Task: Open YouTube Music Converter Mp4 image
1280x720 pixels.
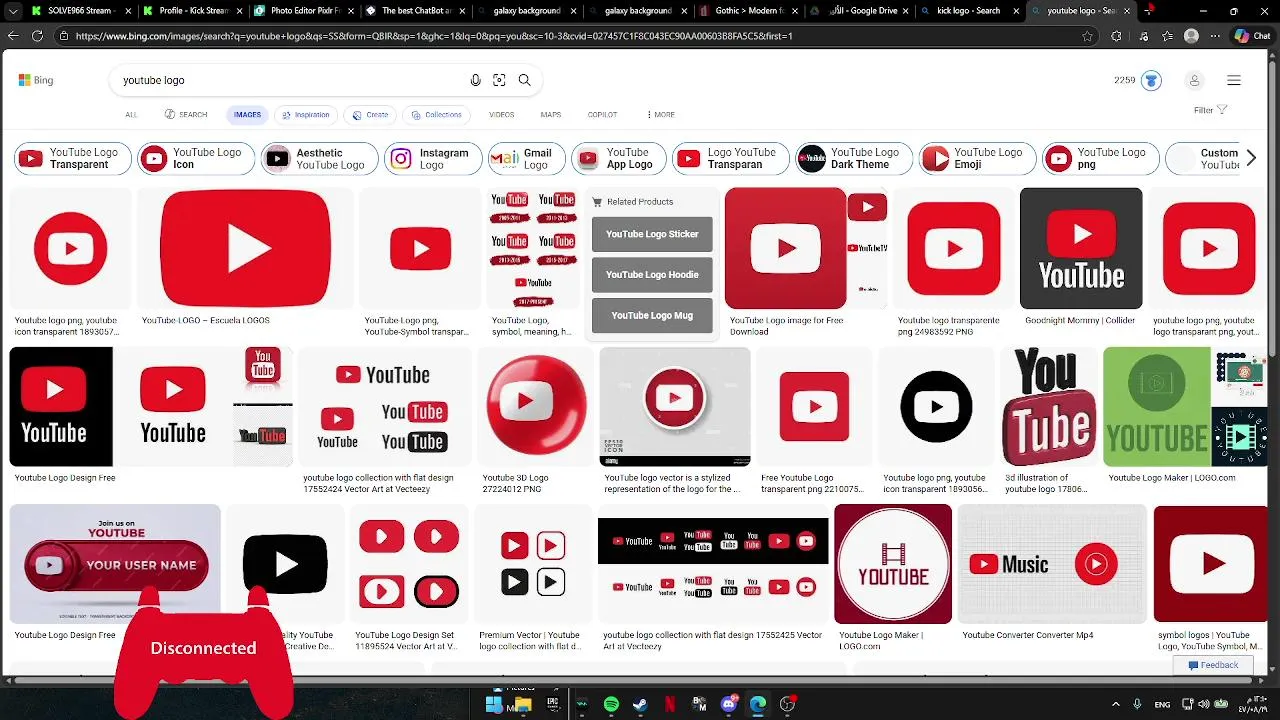Action: (x=1052, y=565)
